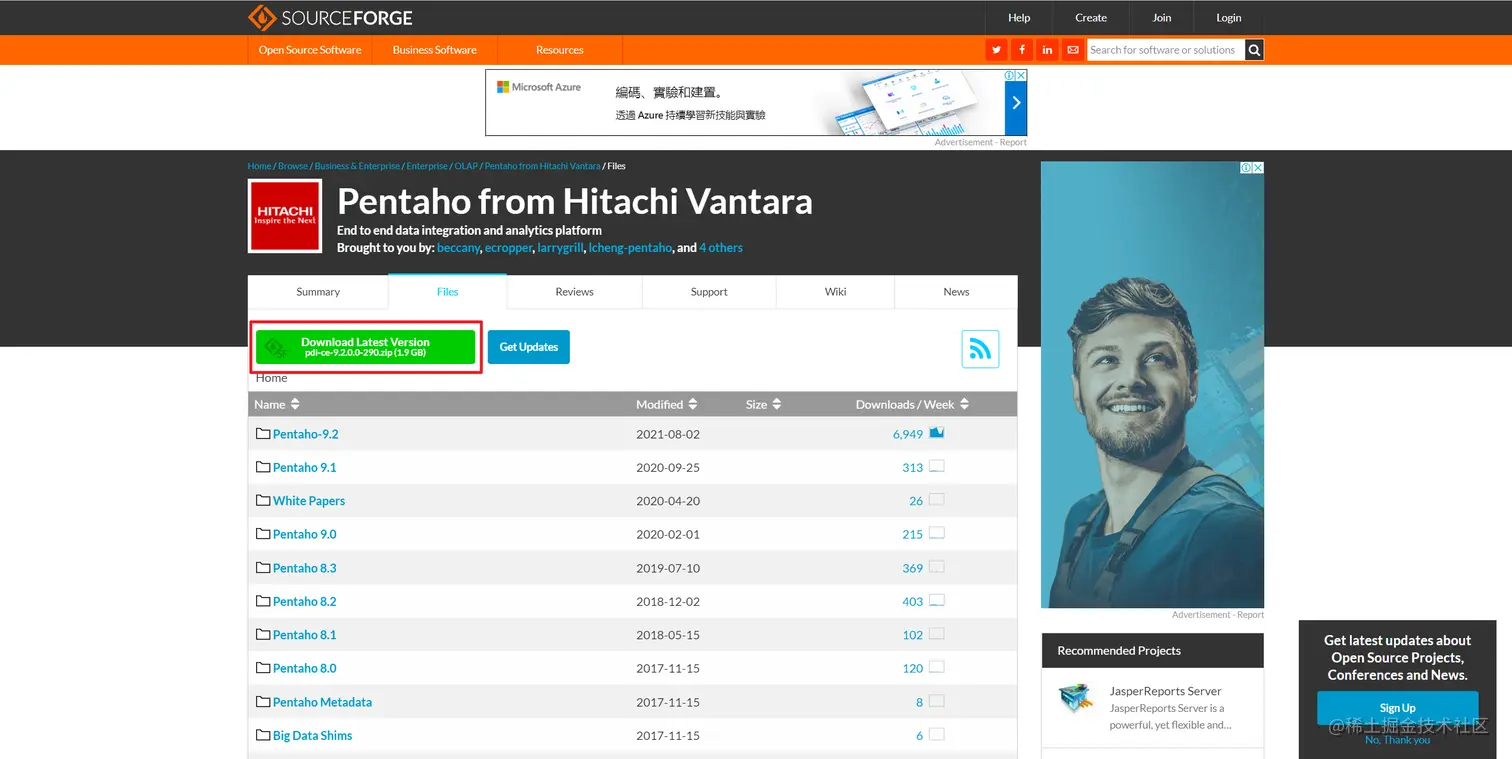Viewport: 1512px width, 759px height.
Task: Click the sidebar advertisement image
Action: (1152, 385)
